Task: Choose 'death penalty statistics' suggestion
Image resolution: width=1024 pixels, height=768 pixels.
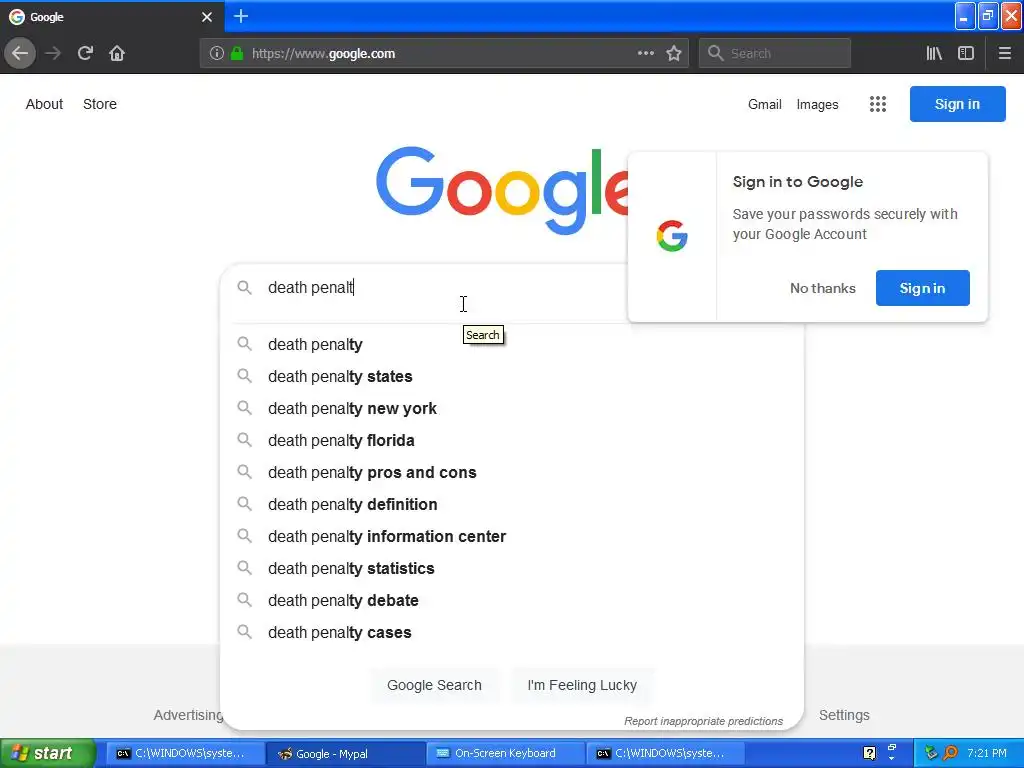Action: 512,568
